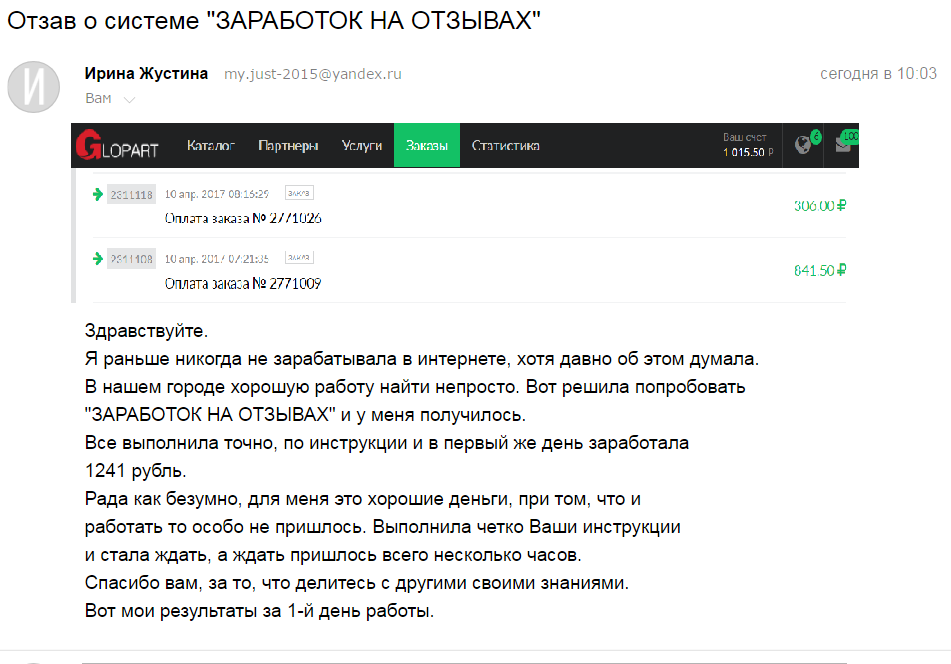Select the Заказы tab
The height and width of the screenshot is (664, 951).
(x=427, y=146)
